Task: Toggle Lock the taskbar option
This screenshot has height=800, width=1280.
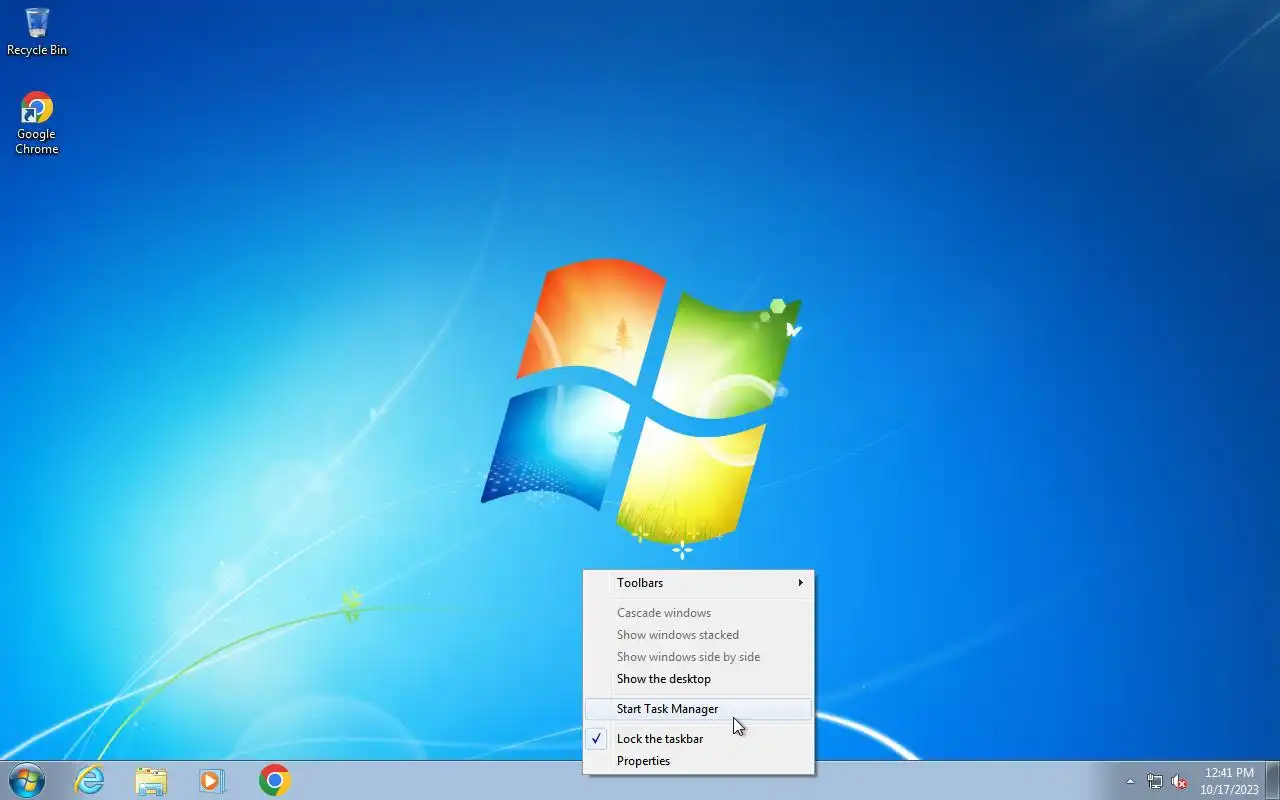Action: (x=699, y=739)
